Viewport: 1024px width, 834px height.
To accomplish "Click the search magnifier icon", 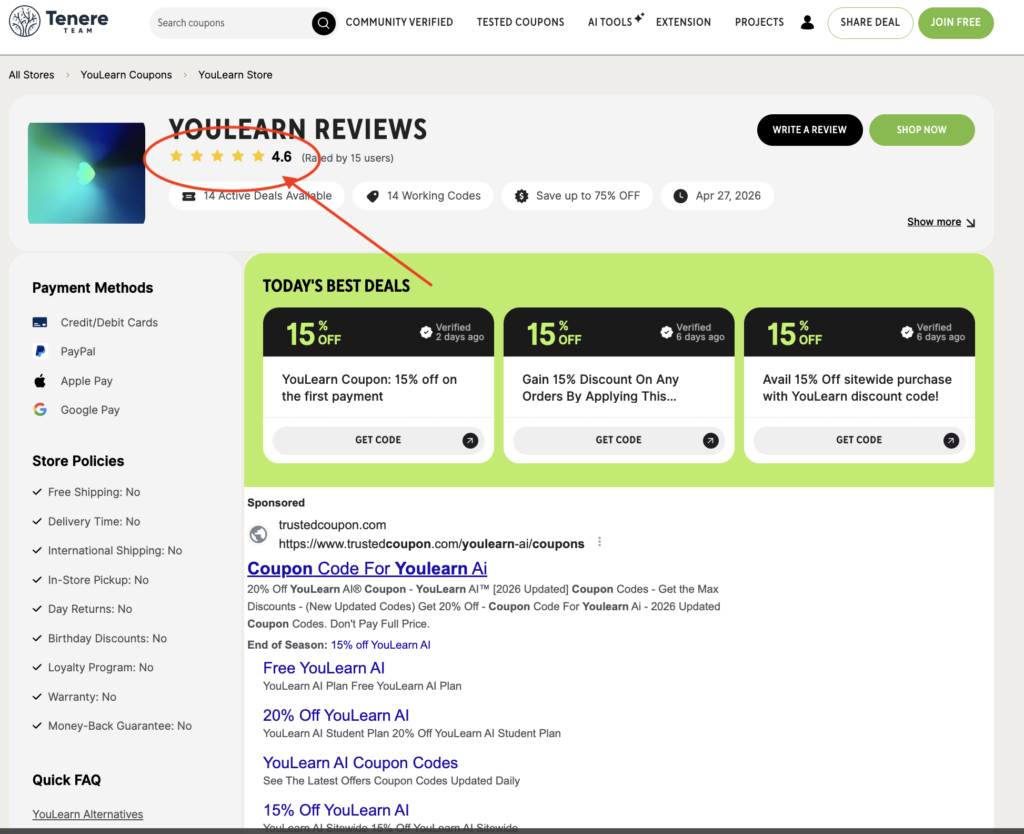I will [x=323, y=23].
